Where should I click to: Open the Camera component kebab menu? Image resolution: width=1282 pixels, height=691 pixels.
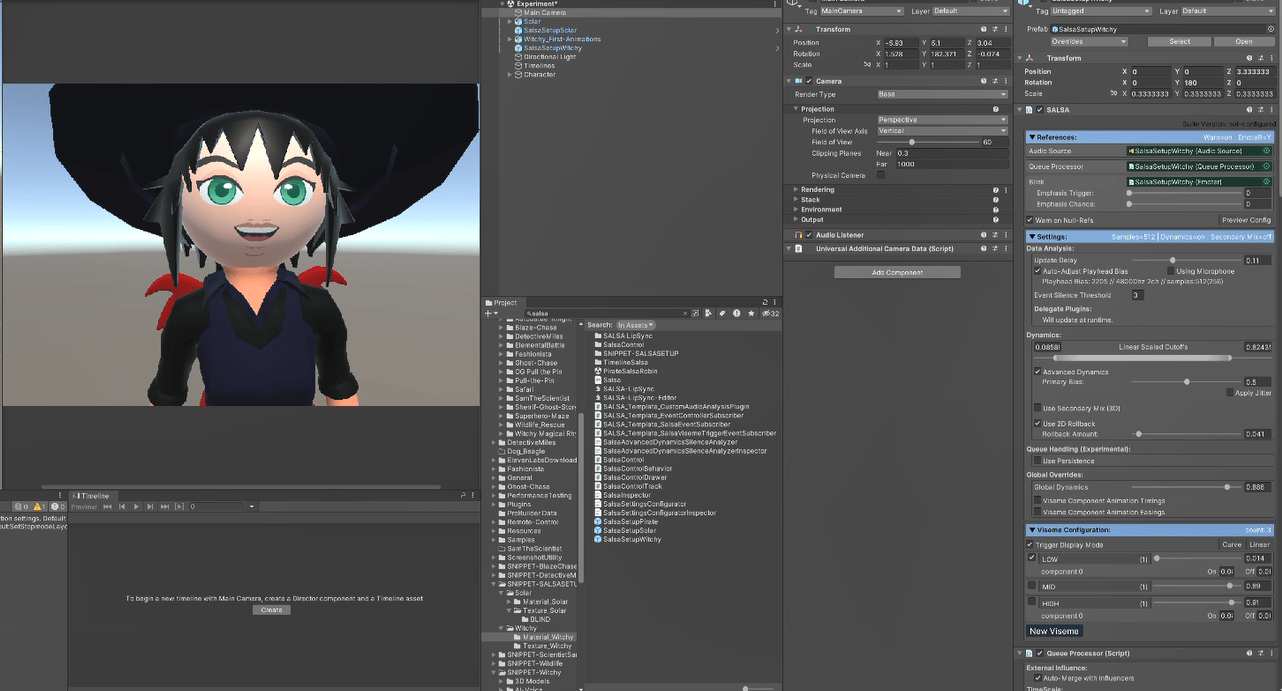pos(1005,81)
